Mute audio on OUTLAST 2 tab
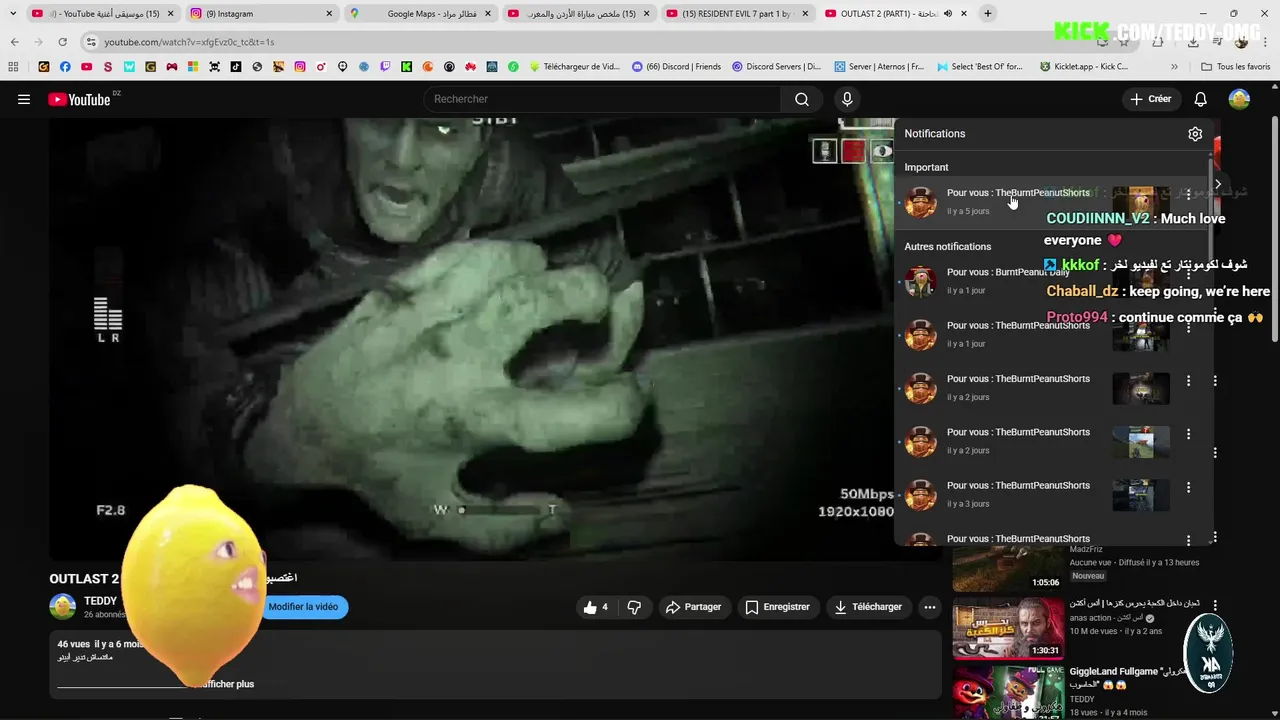Image resolution: width=1280 pixels, height=720 pixels. coord(948,14)
